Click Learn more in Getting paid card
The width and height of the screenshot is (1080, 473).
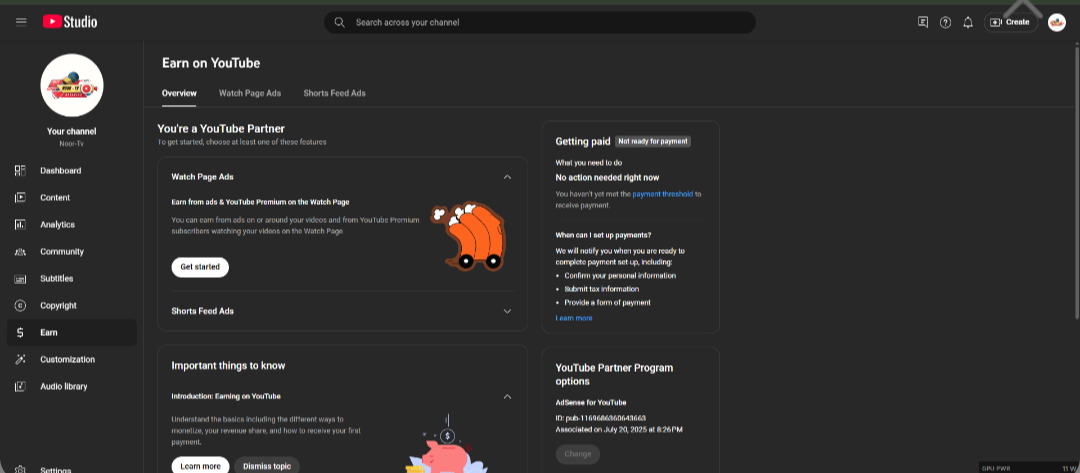[574, 318]
